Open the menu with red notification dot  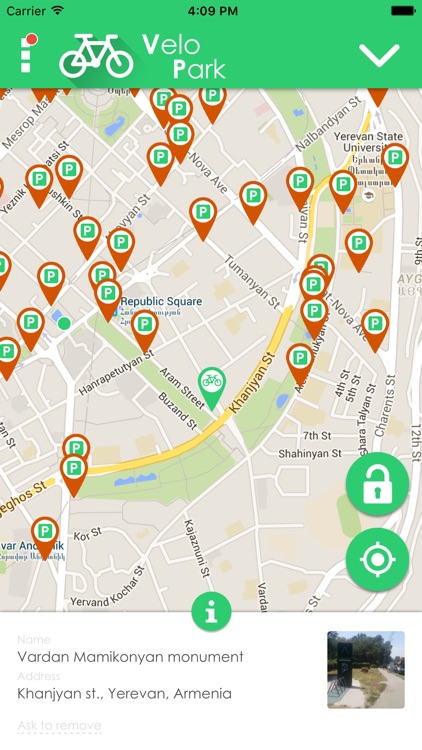pos(28,53)
